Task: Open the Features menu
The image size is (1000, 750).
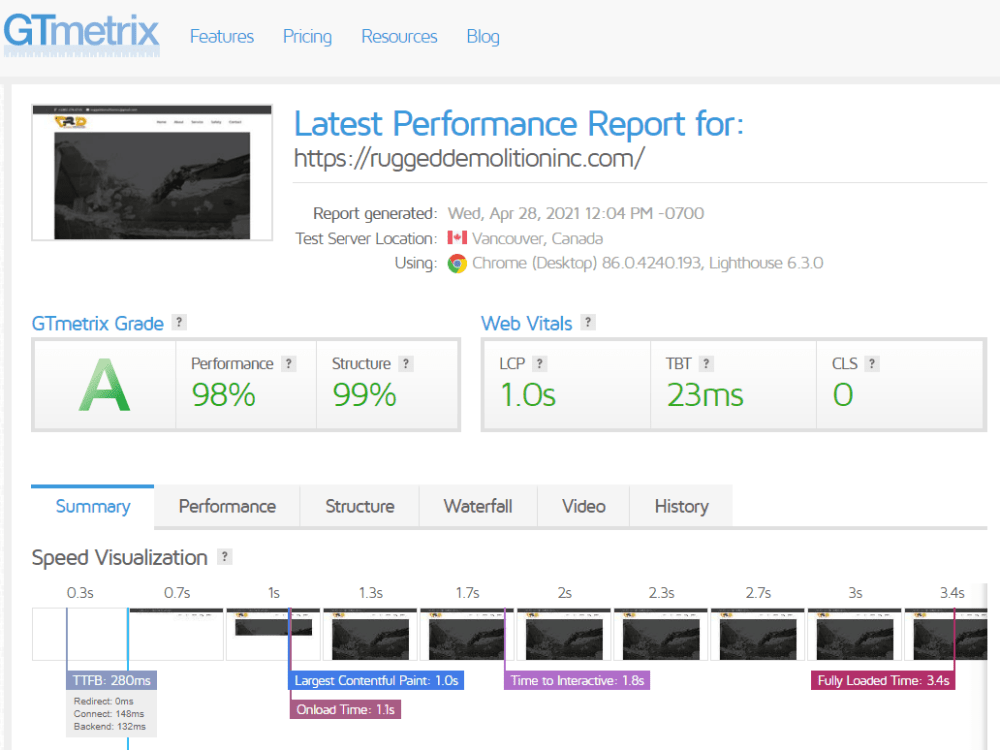Action: click(221, 36)
